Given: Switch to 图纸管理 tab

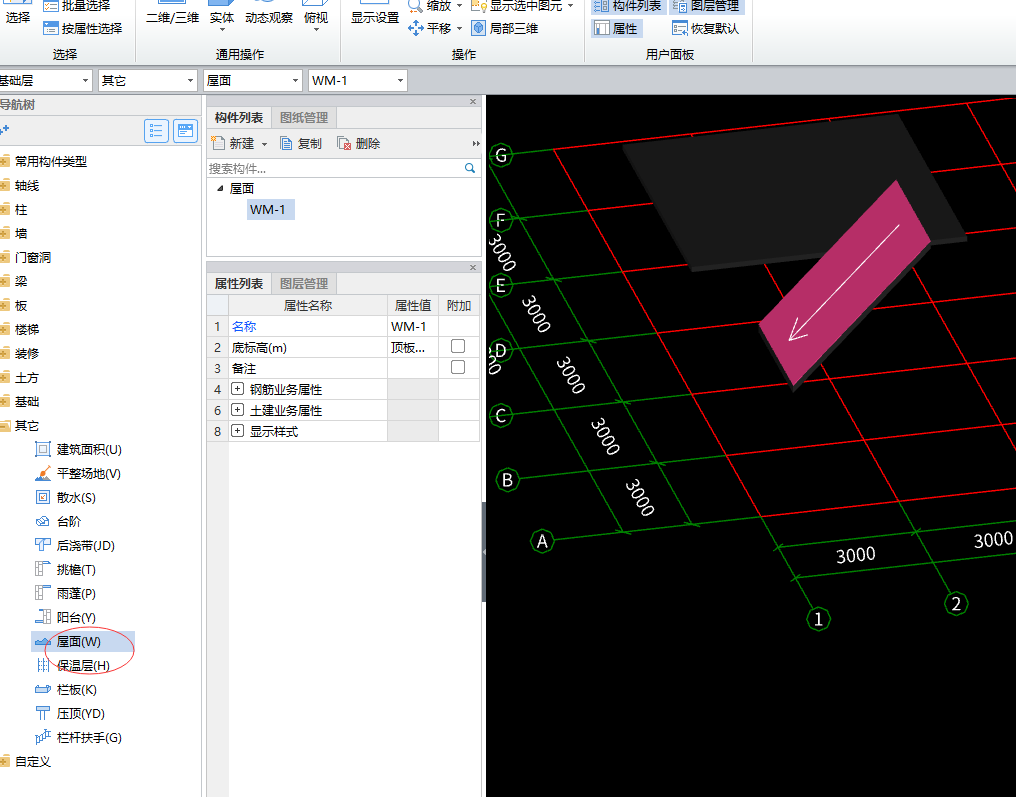Looking at the screenshot, I should click(304, 118).
